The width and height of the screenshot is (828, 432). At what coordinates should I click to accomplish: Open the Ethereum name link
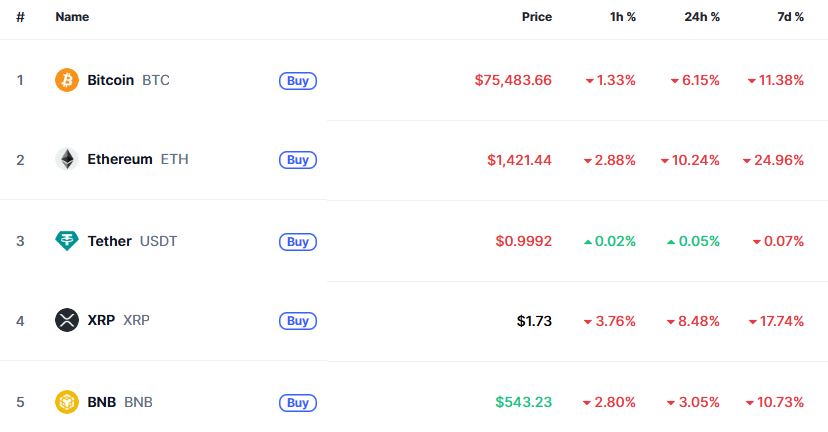[120, 159]
